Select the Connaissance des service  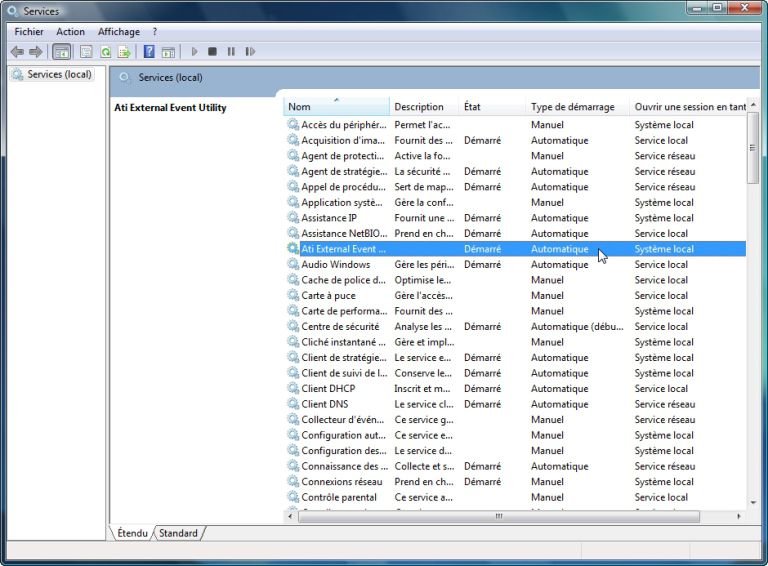(x=514, y=466)
